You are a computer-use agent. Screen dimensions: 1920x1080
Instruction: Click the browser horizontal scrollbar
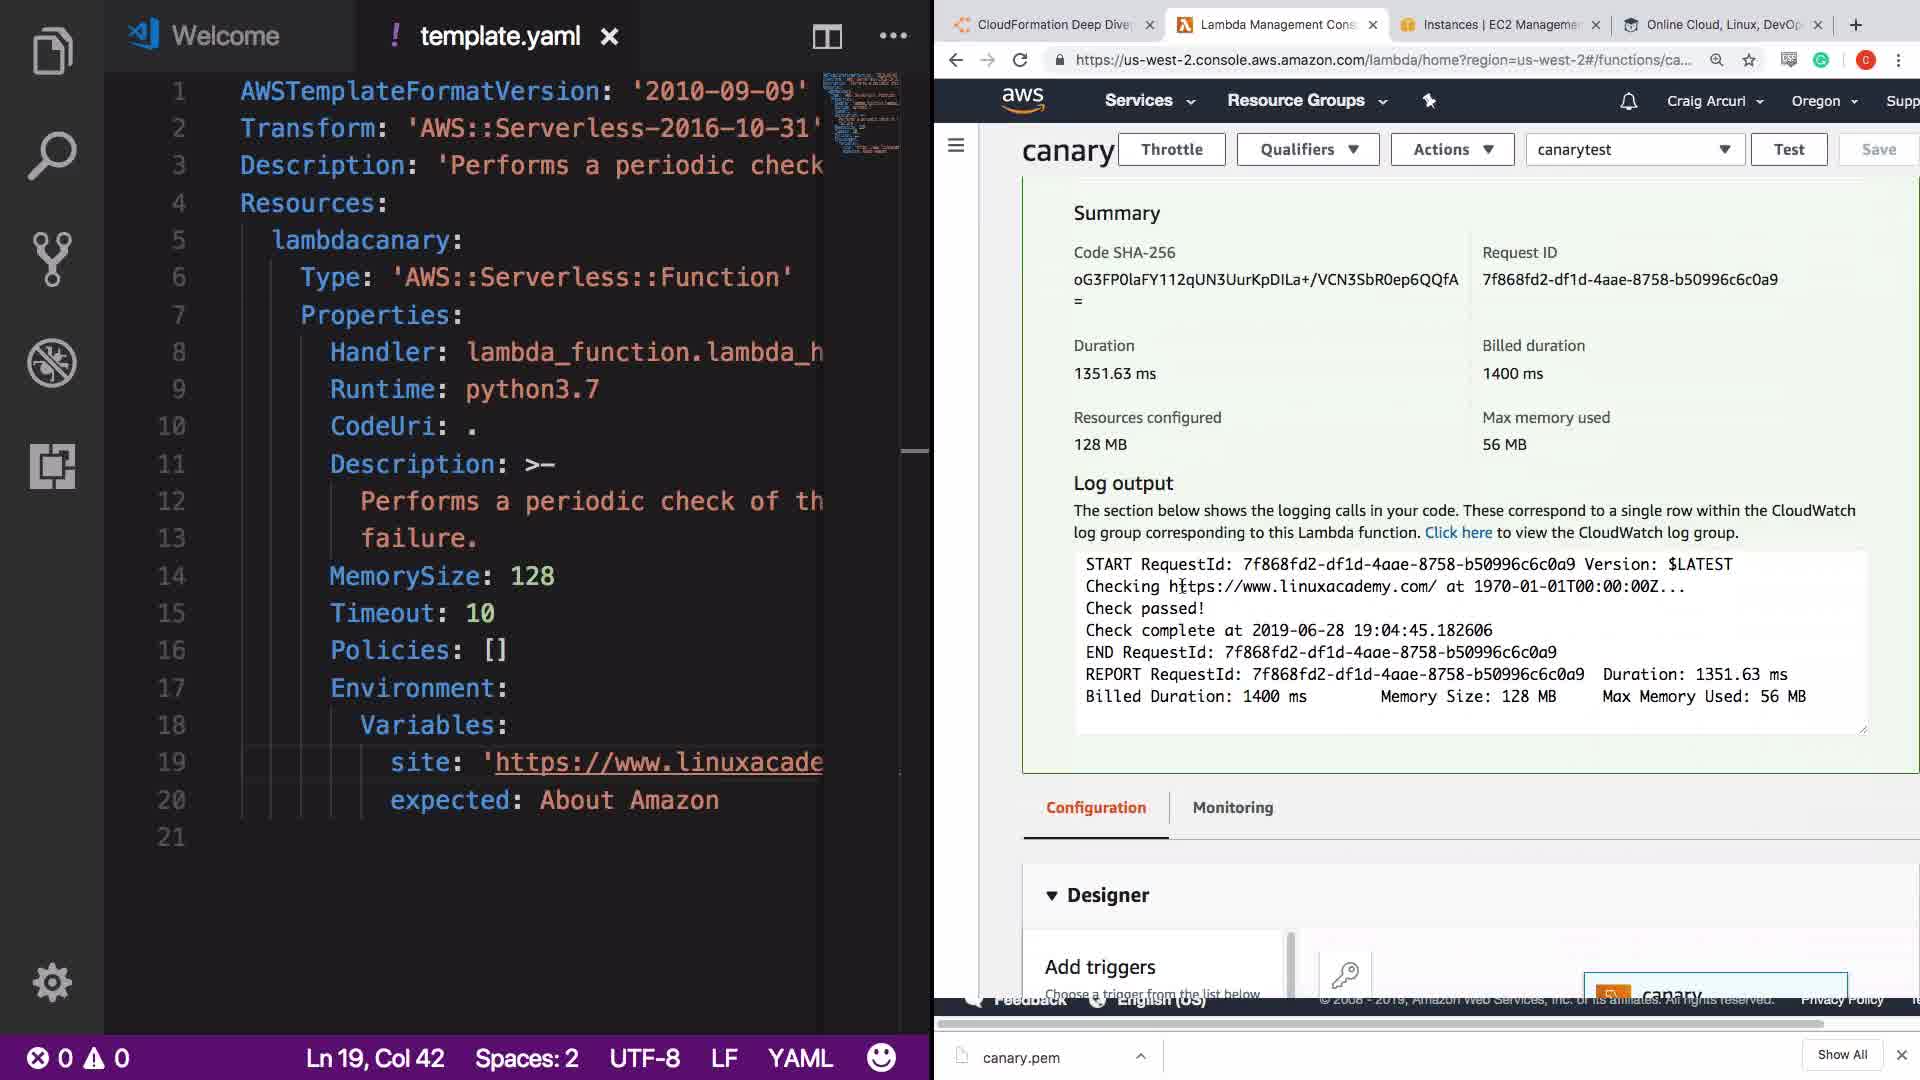click(1380, 1024)
